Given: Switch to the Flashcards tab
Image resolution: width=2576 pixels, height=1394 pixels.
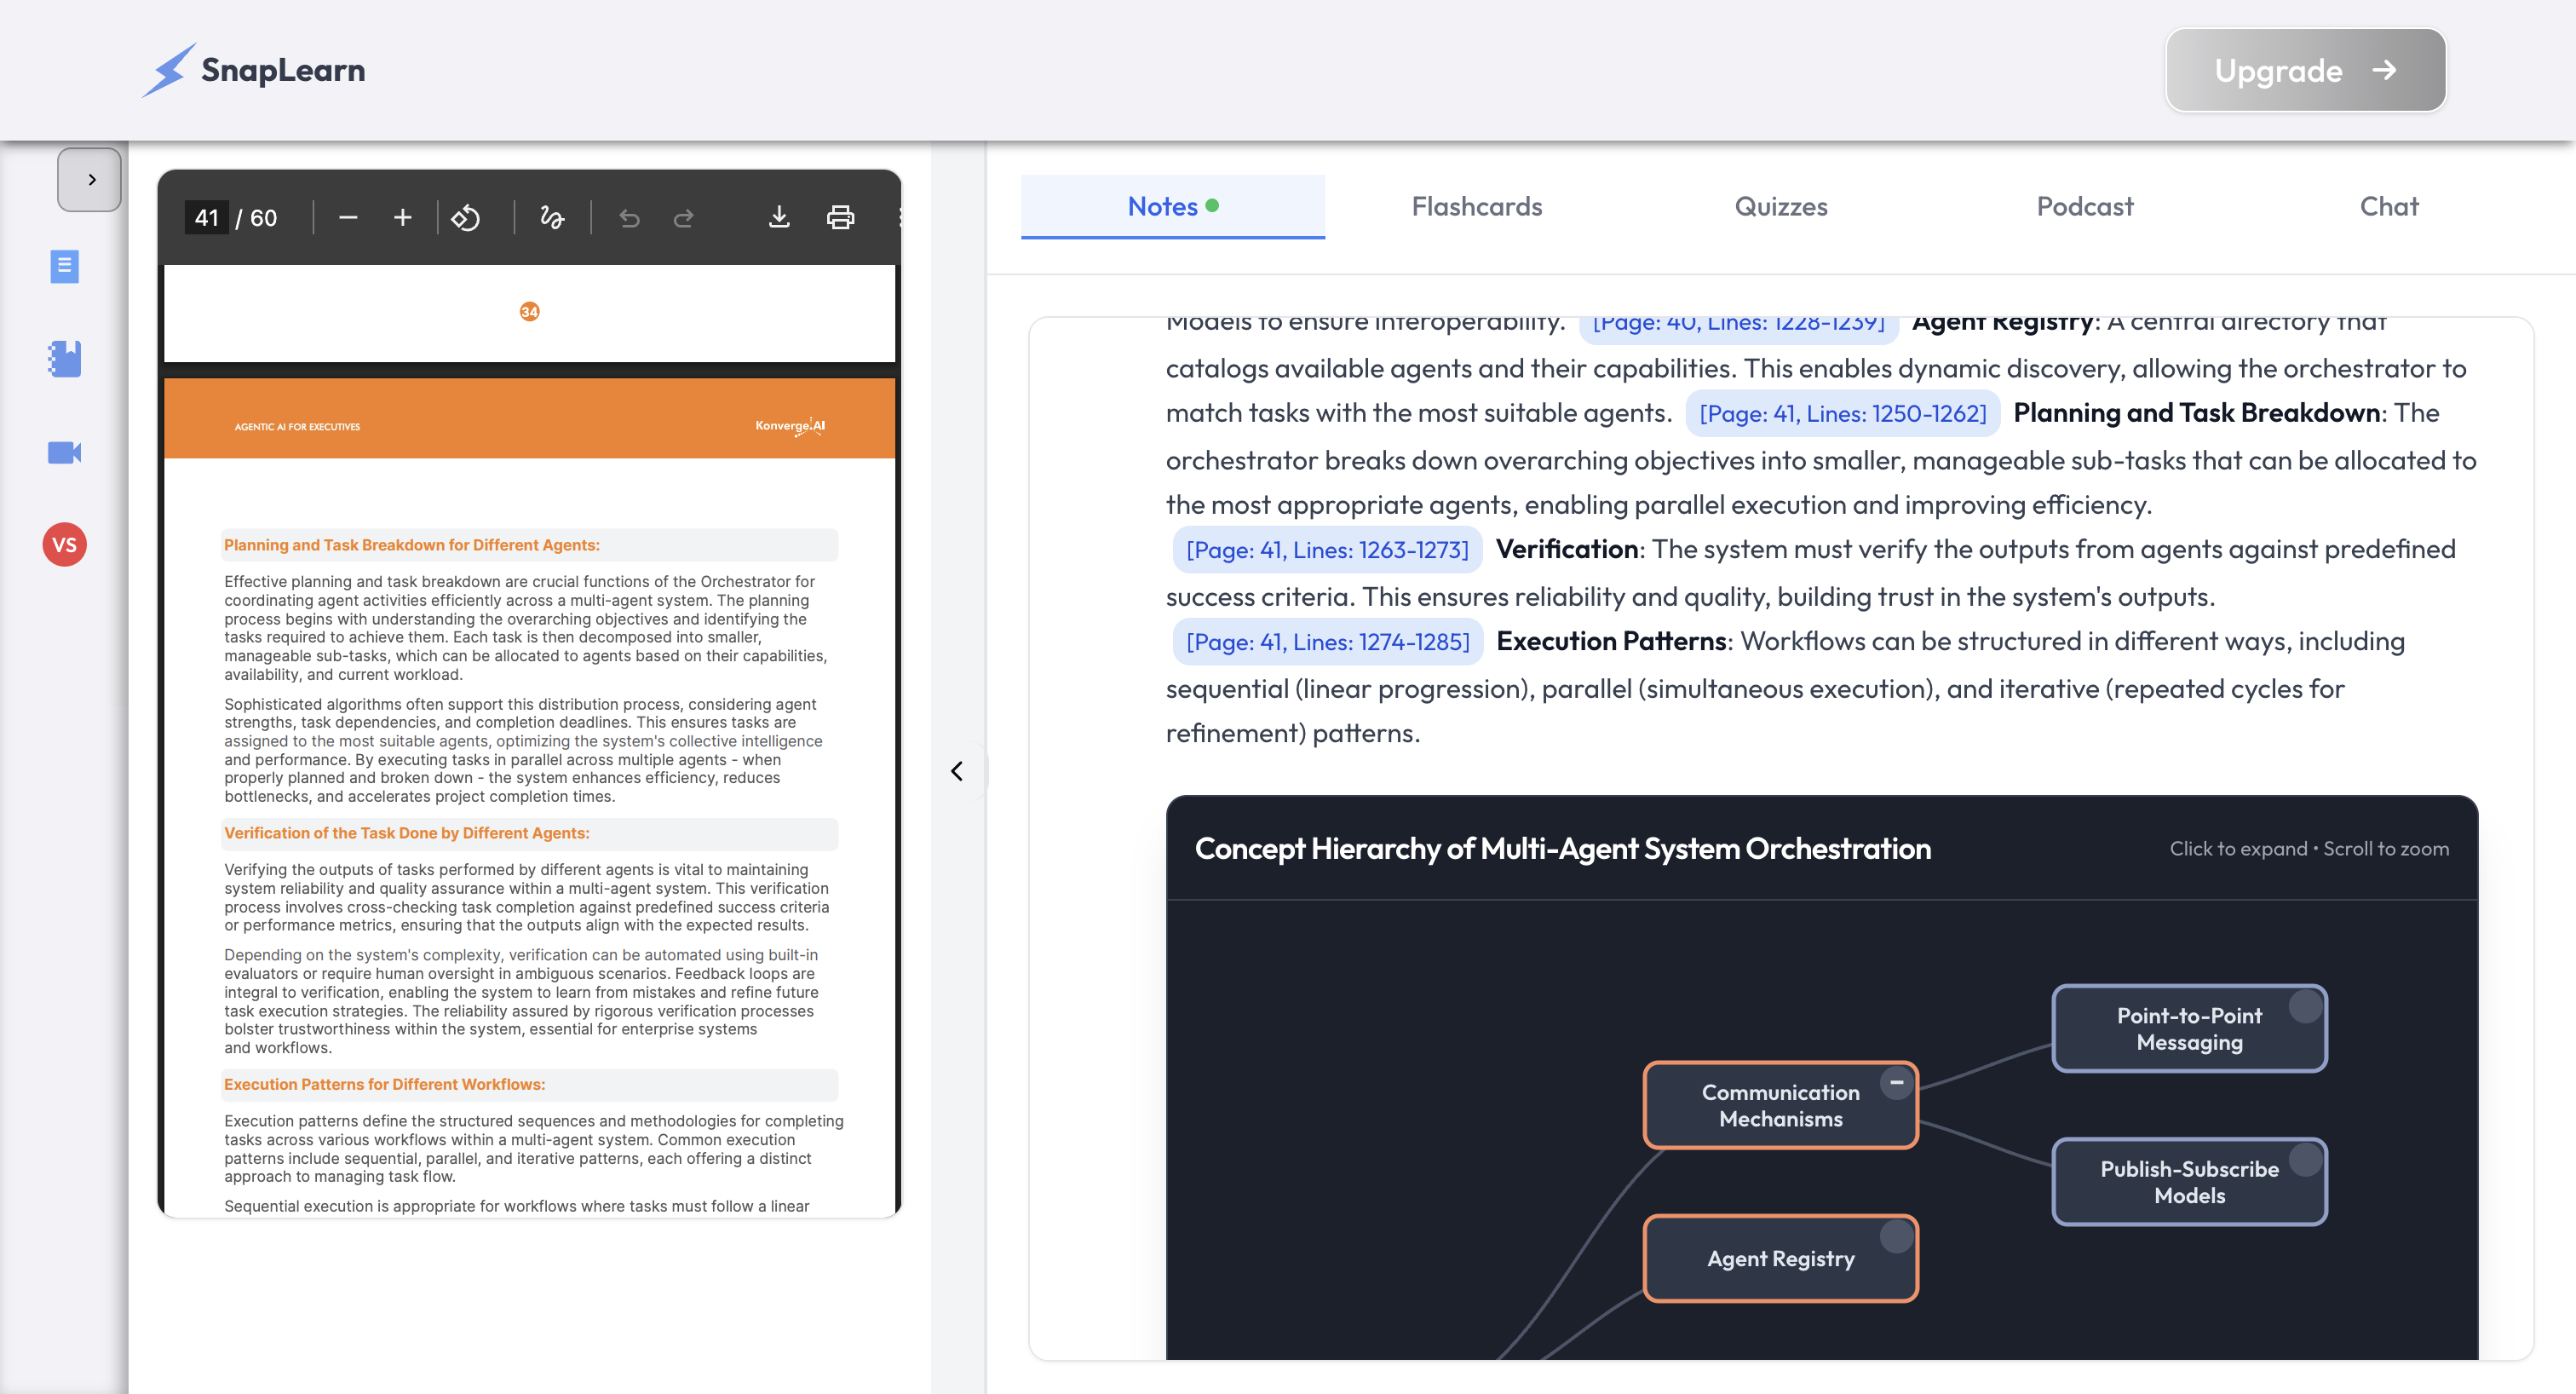Looking at the screenshot, I should (1476, 206).
